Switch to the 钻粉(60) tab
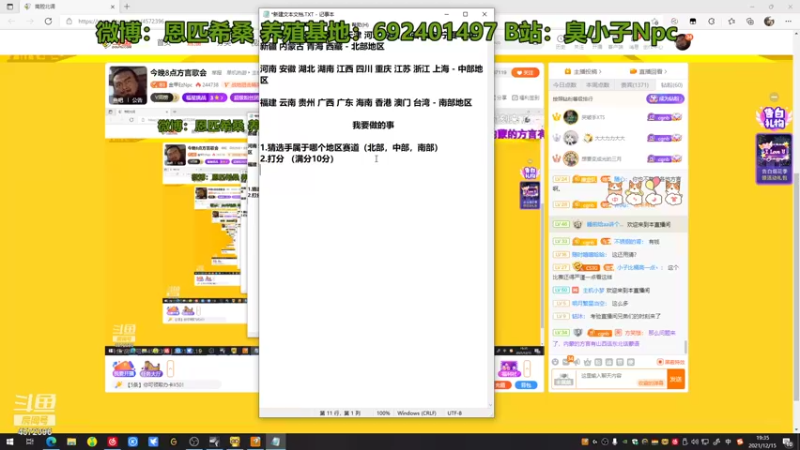Screen dimensions: 800x450 click(671, 85)
